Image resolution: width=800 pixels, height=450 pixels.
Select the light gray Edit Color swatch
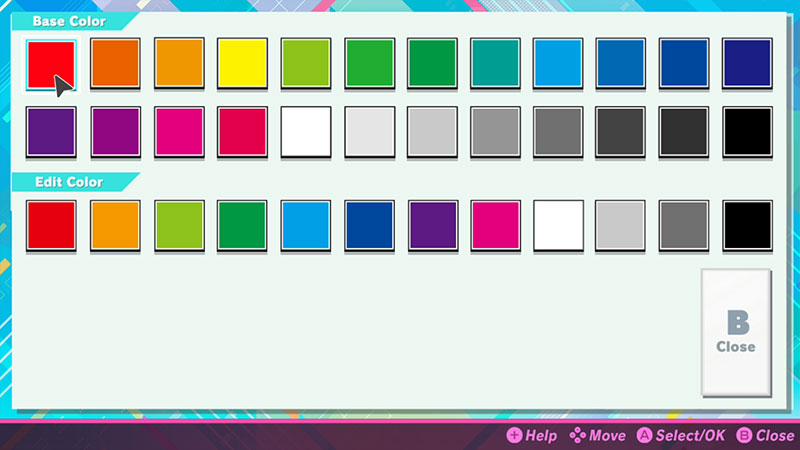[620, 226]
